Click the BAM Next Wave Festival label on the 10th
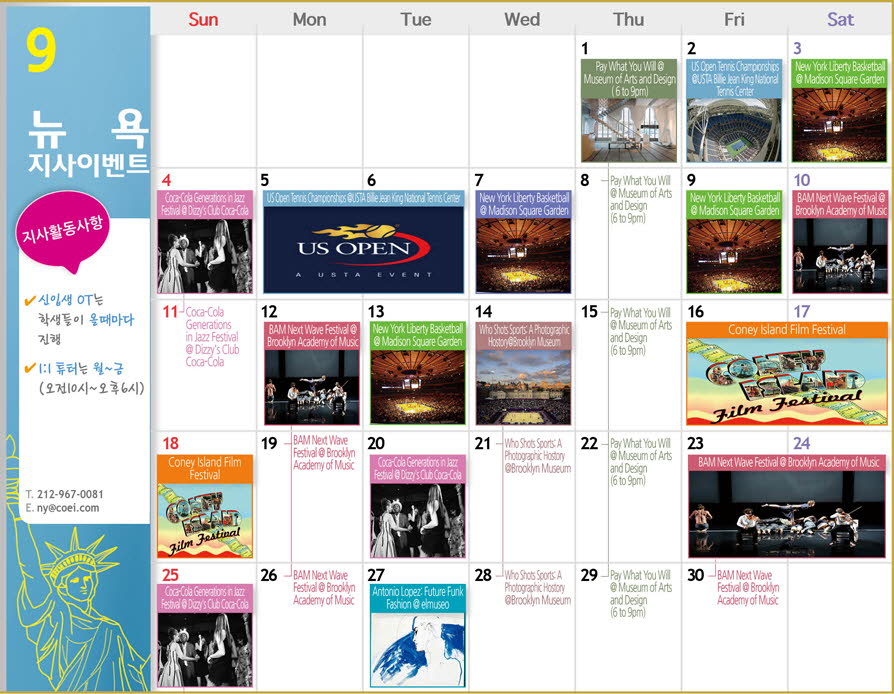Screen dimensions: 894x694 (840, 204)
